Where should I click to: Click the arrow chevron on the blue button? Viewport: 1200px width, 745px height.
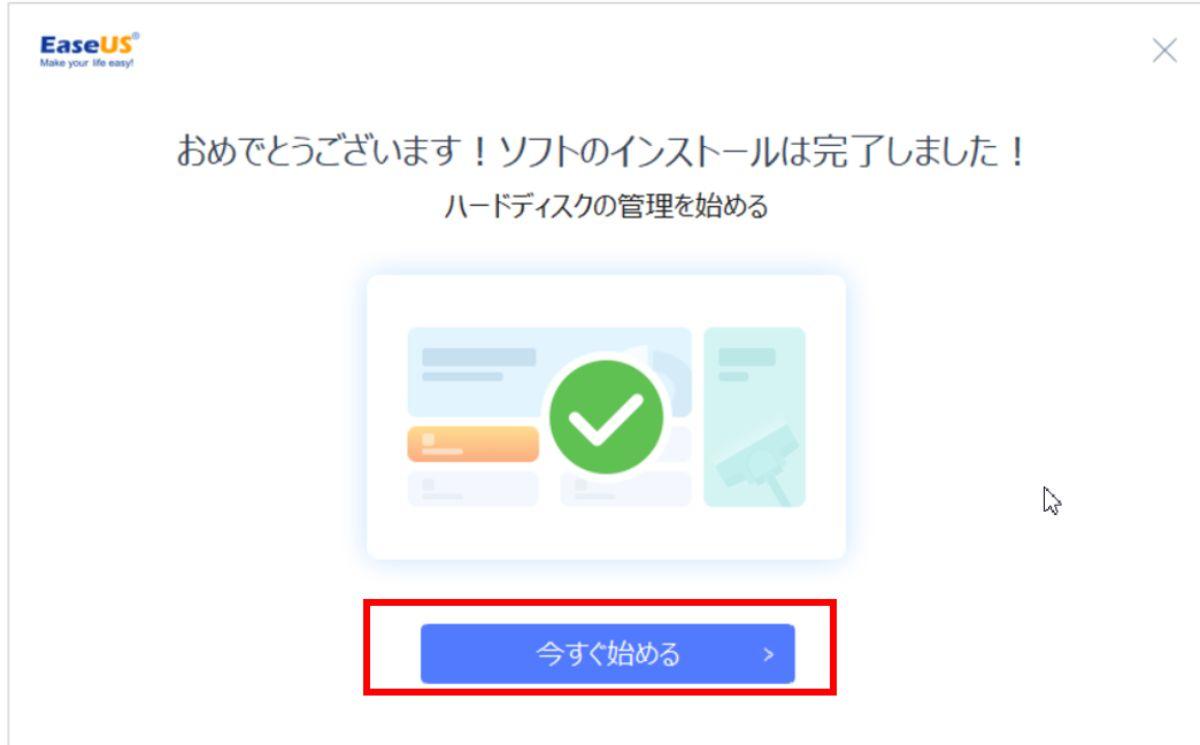(x=768, y=655)
